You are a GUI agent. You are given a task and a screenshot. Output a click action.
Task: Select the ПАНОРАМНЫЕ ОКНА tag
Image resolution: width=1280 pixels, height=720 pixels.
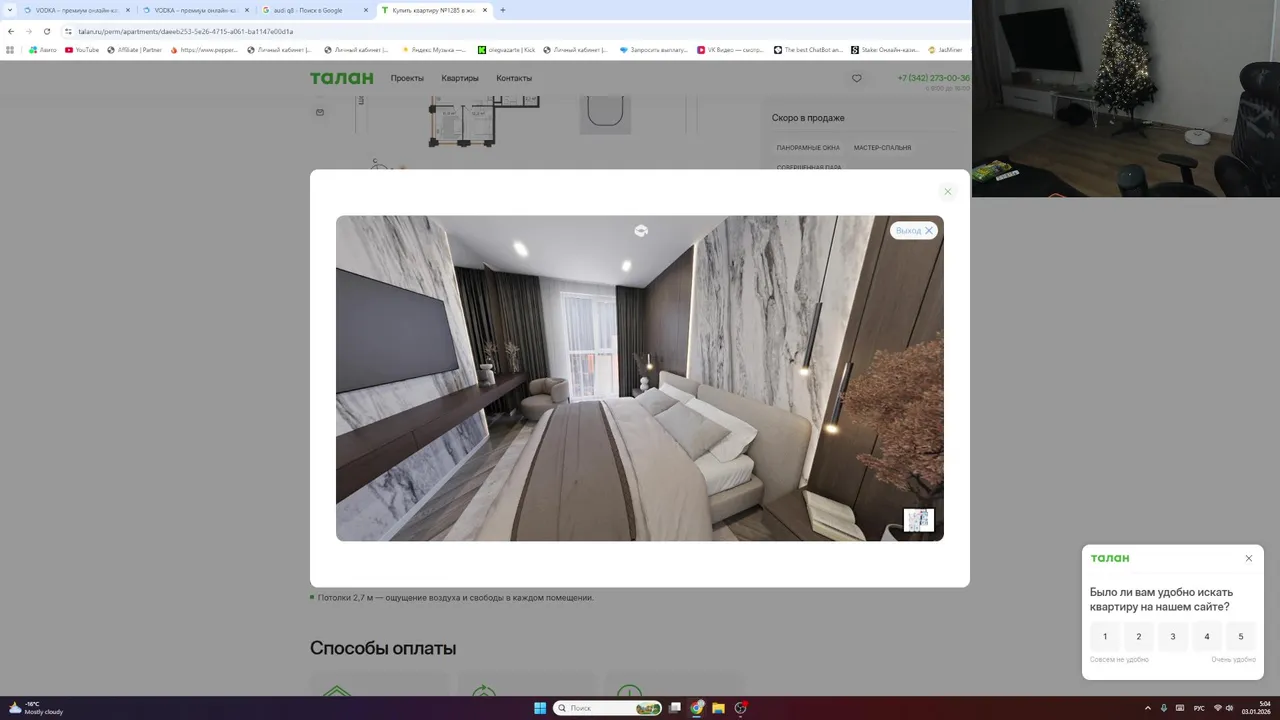(x=808, y=148)
